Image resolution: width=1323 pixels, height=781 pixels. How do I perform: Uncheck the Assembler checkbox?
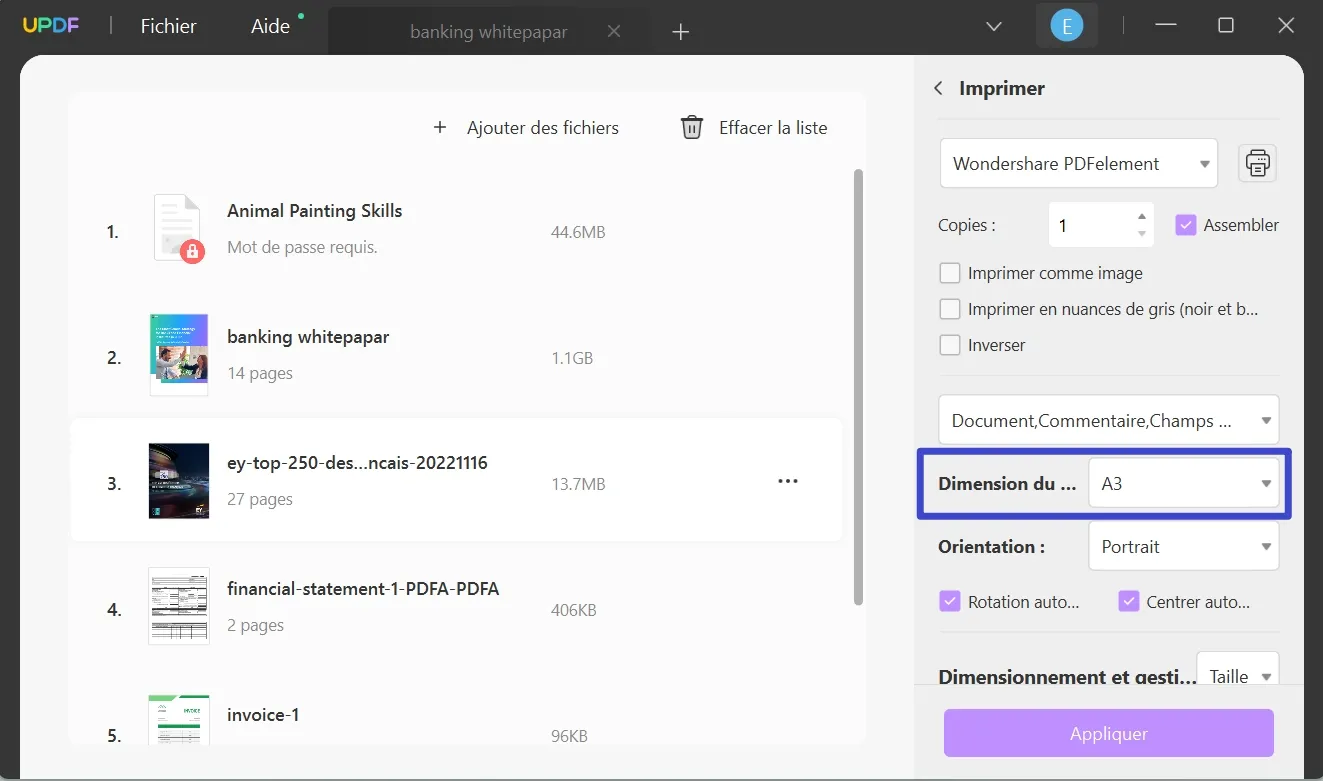[x=1186, y=225]
